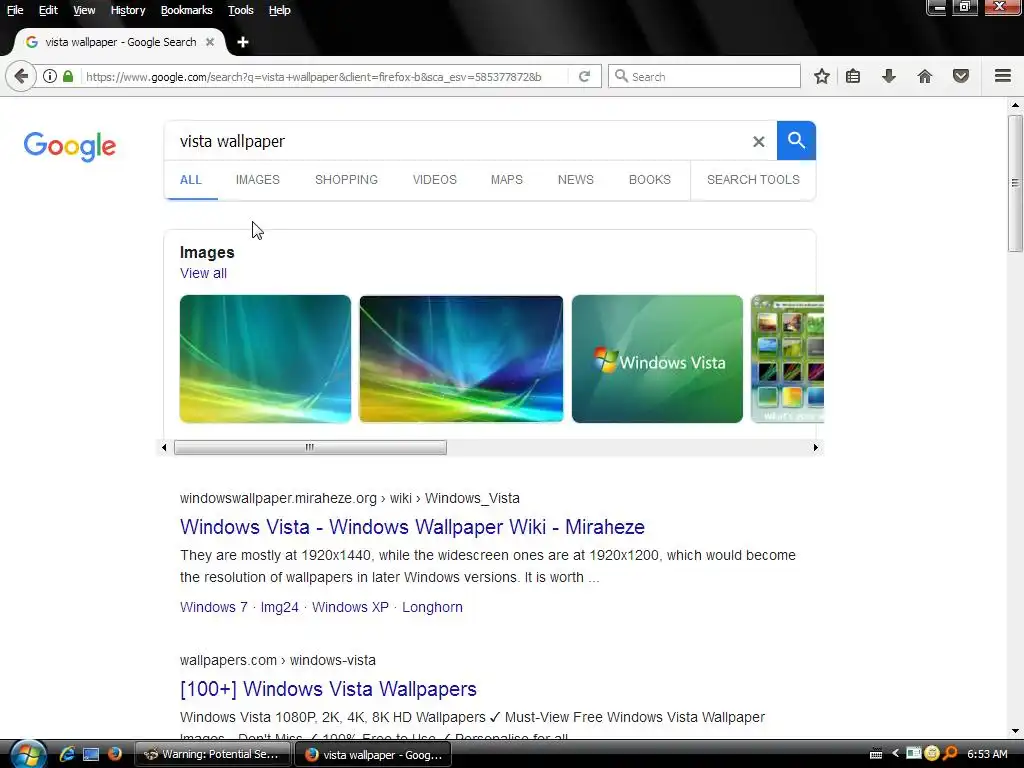Click Show Desktop icon in quick launch
The image size is (1024, 768).
tap(91, 754)
